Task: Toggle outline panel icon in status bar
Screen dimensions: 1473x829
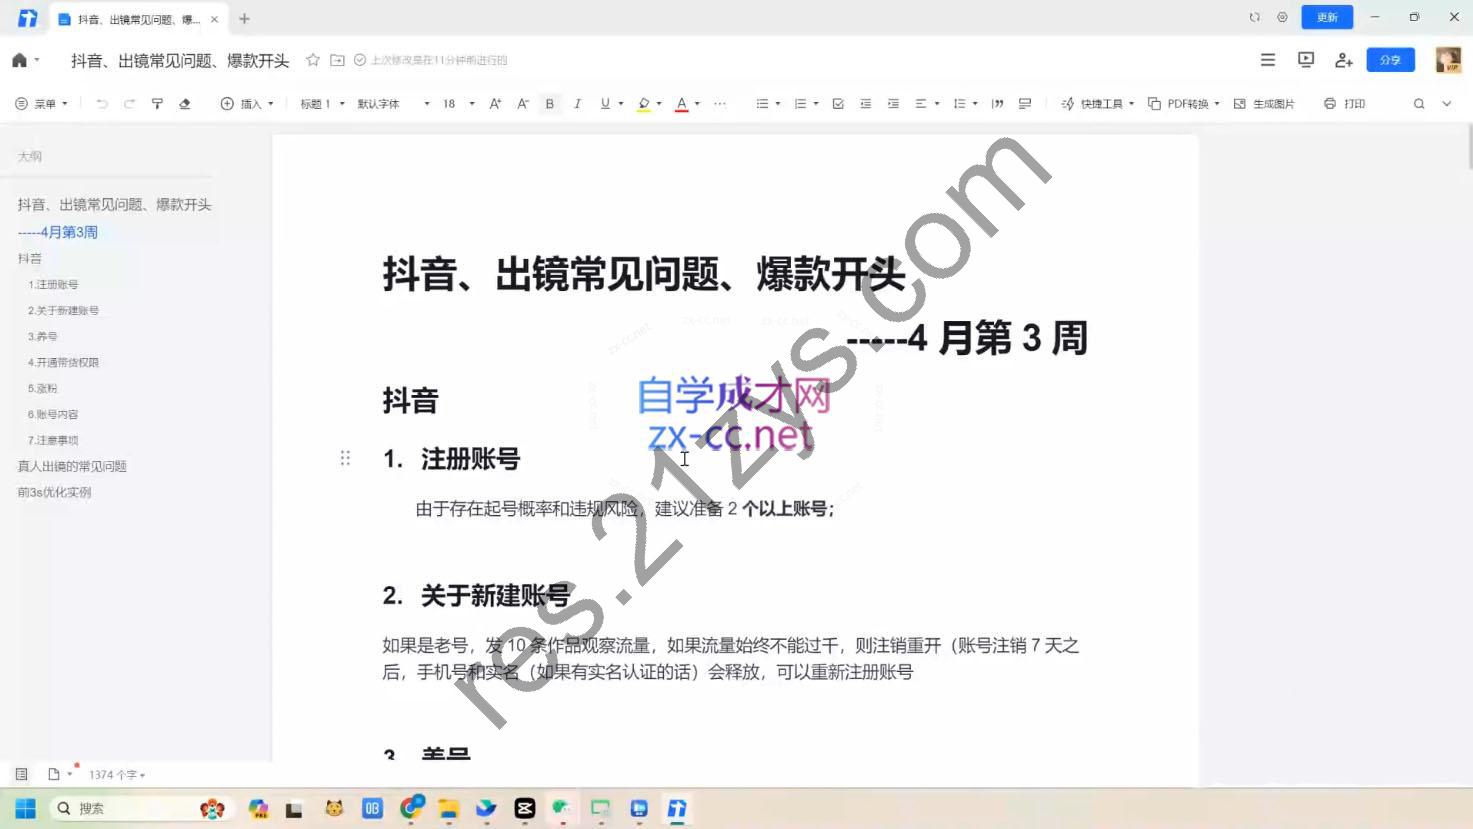Action: [x=21, y=774]
